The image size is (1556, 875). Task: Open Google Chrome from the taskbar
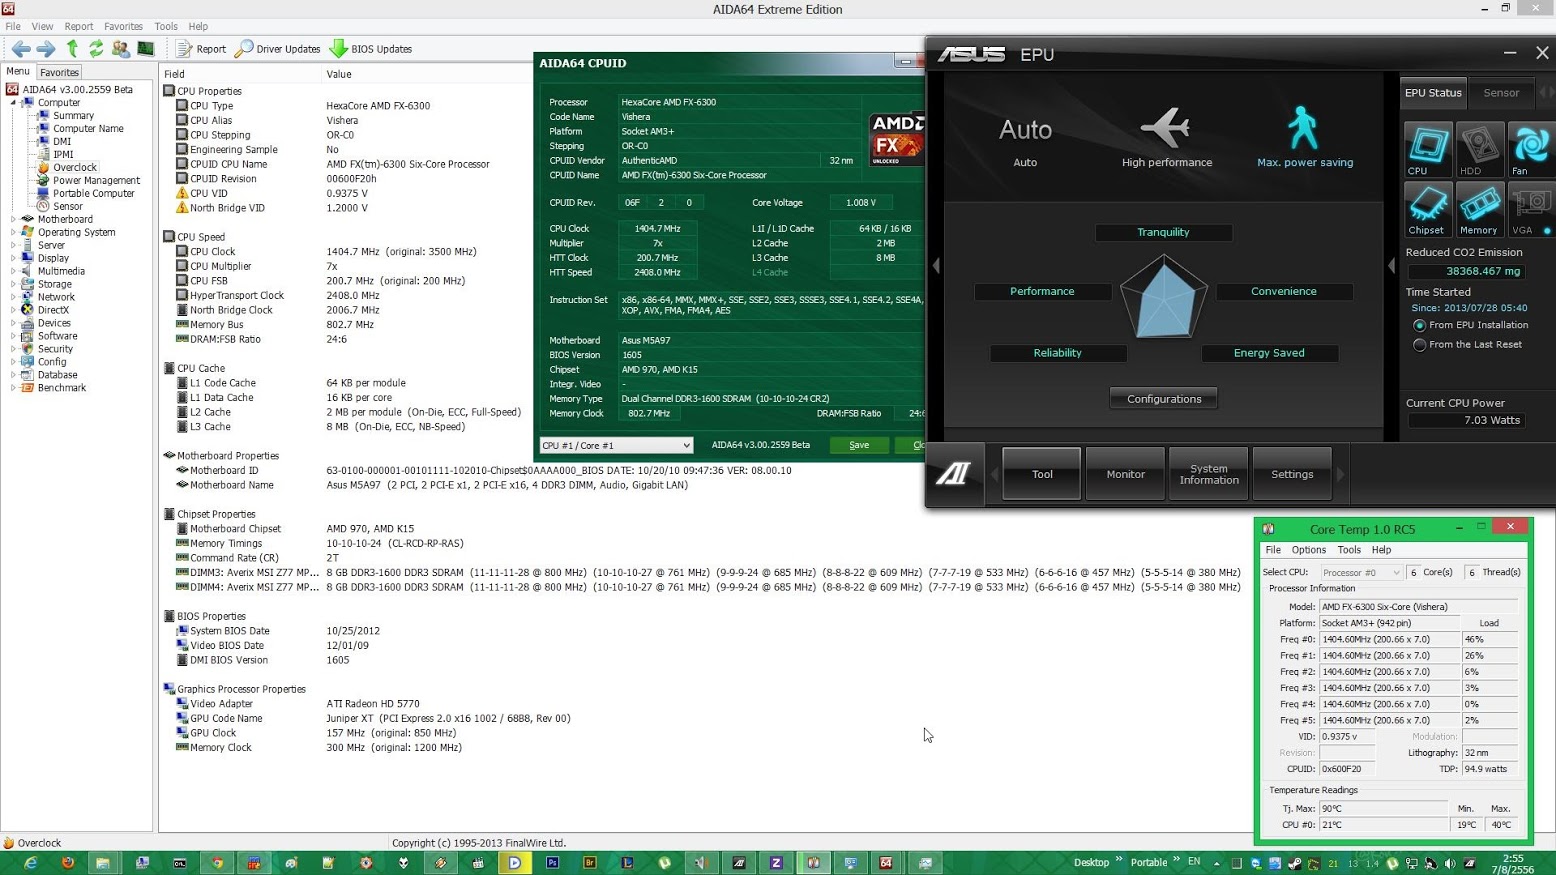(217, 863)
